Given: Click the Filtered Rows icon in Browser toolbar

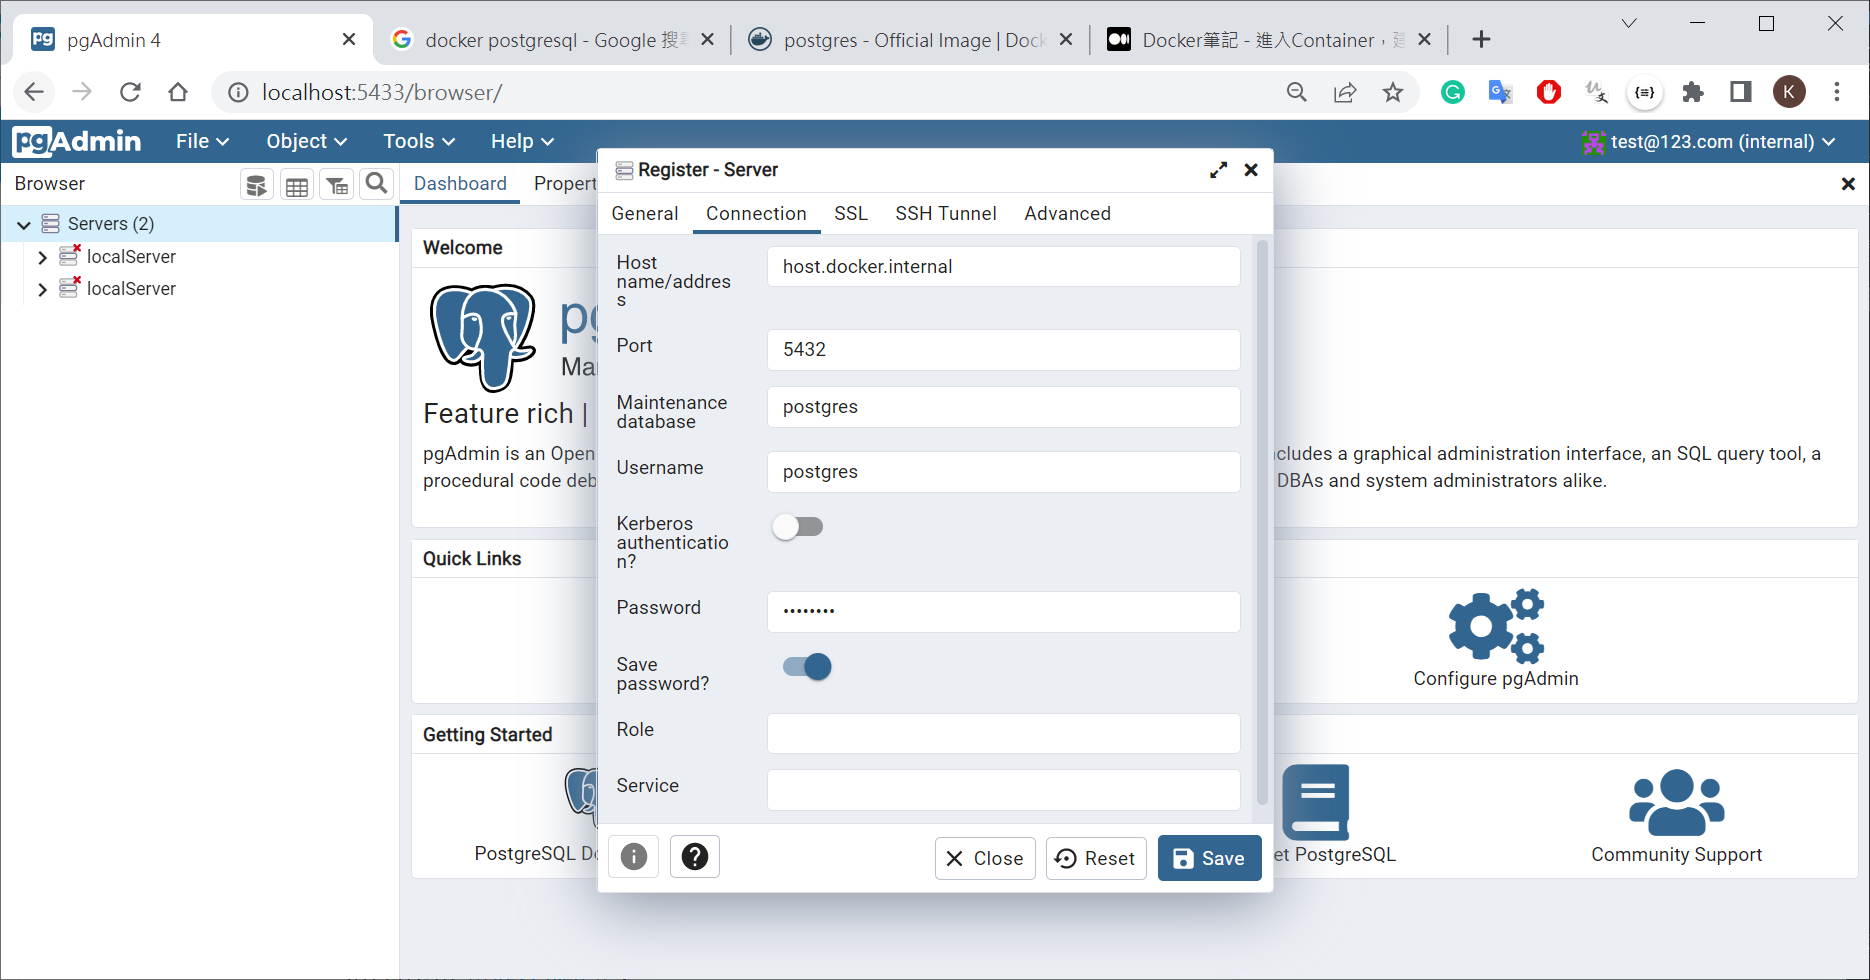Looking at the screenshot, I should (x=337, y=185).
